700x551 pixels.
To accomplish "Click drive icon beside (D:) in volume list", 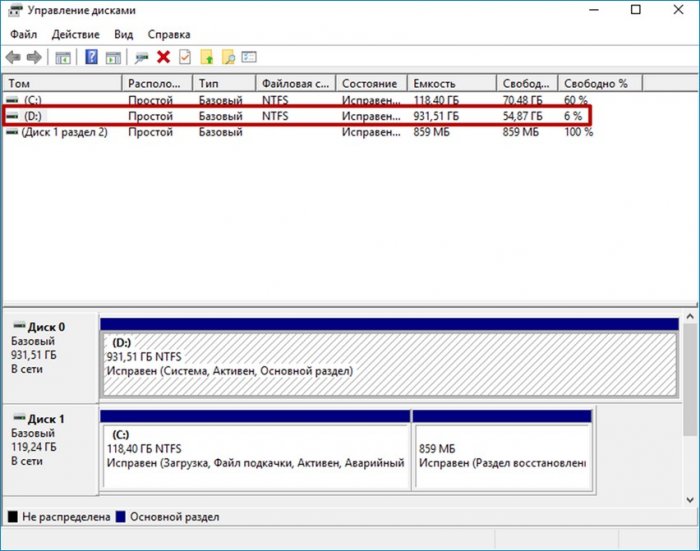I will (12, 116).
